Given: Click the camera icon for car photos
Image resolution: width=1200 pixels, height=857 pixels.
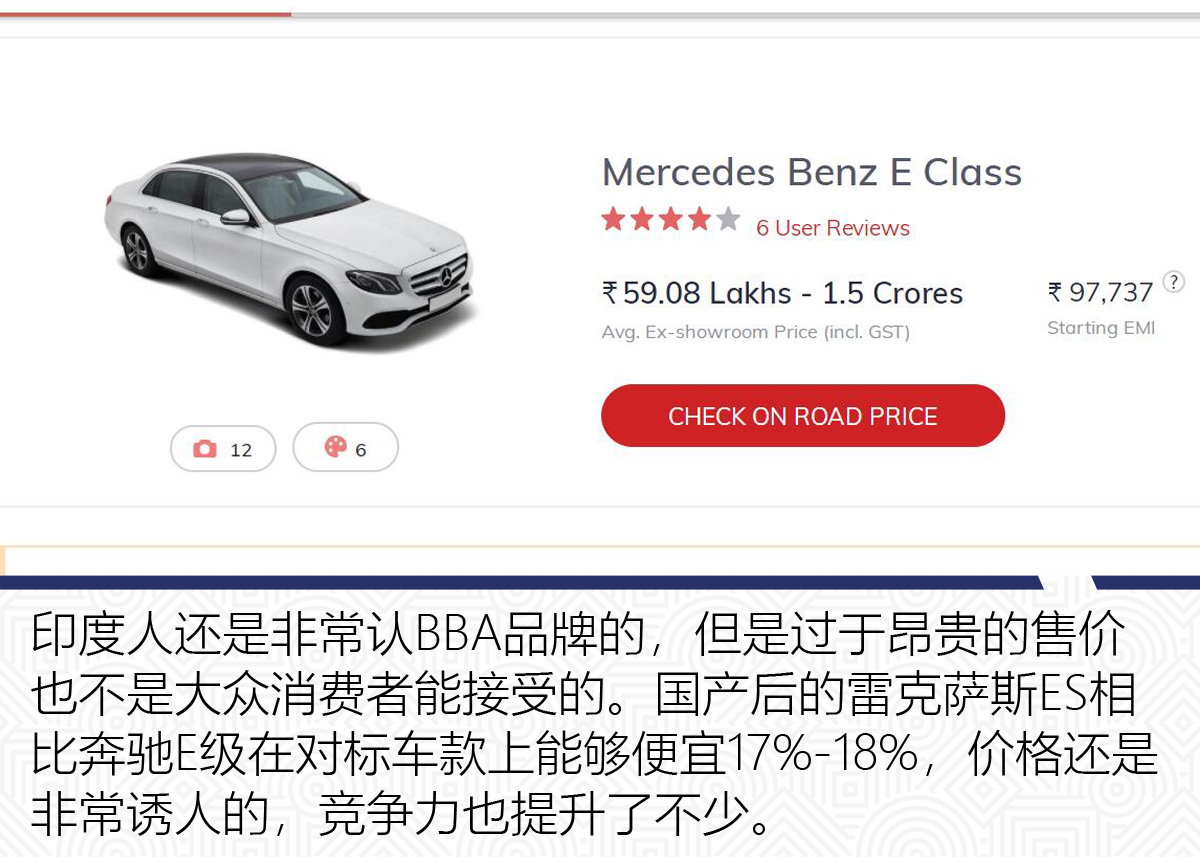Looking at the screenshot, I should [x=205, y=449].
